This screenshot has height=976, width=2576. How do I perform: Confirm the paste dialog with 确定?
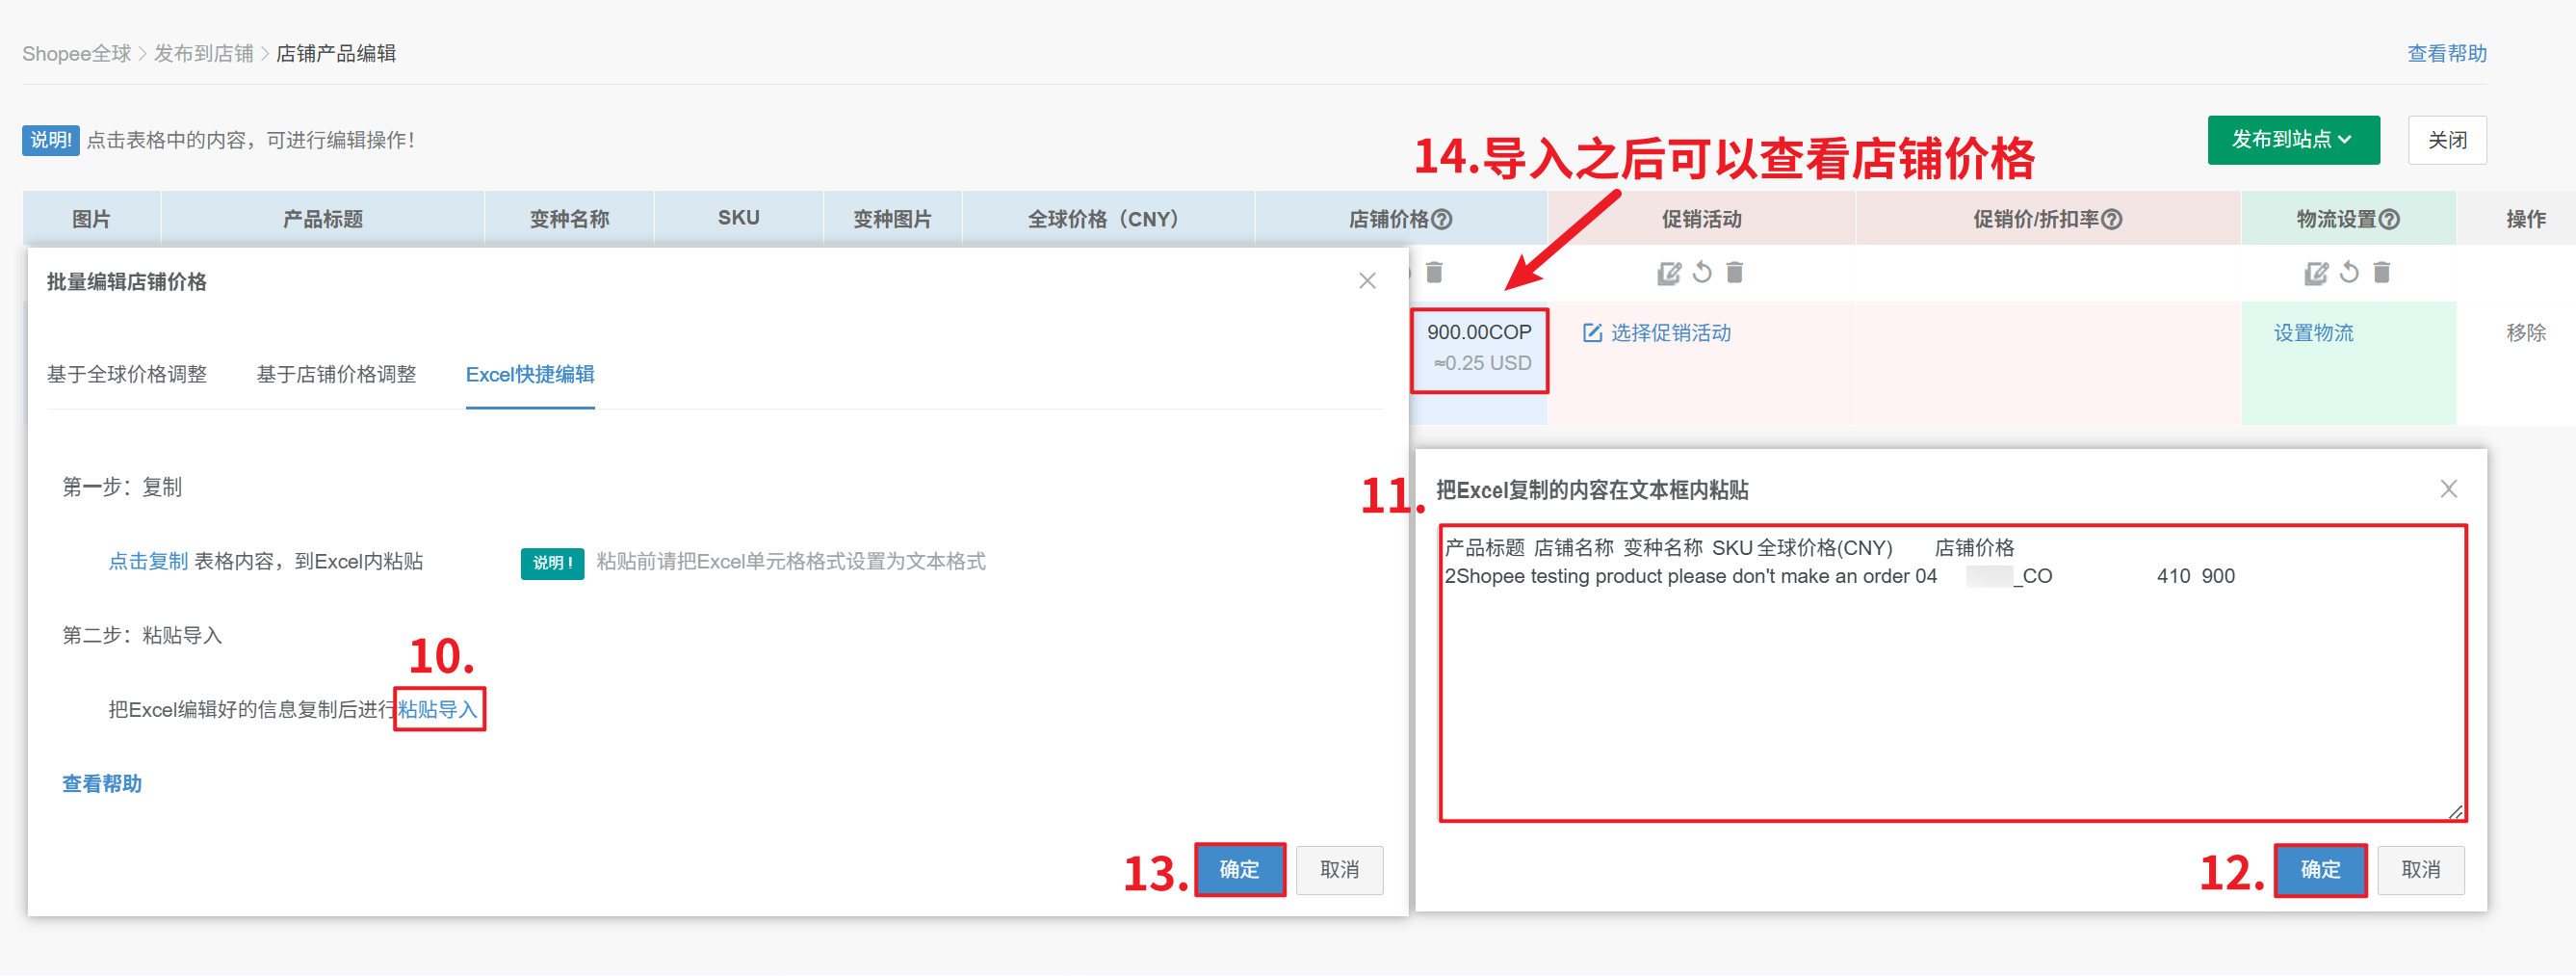pos(2319,869)
